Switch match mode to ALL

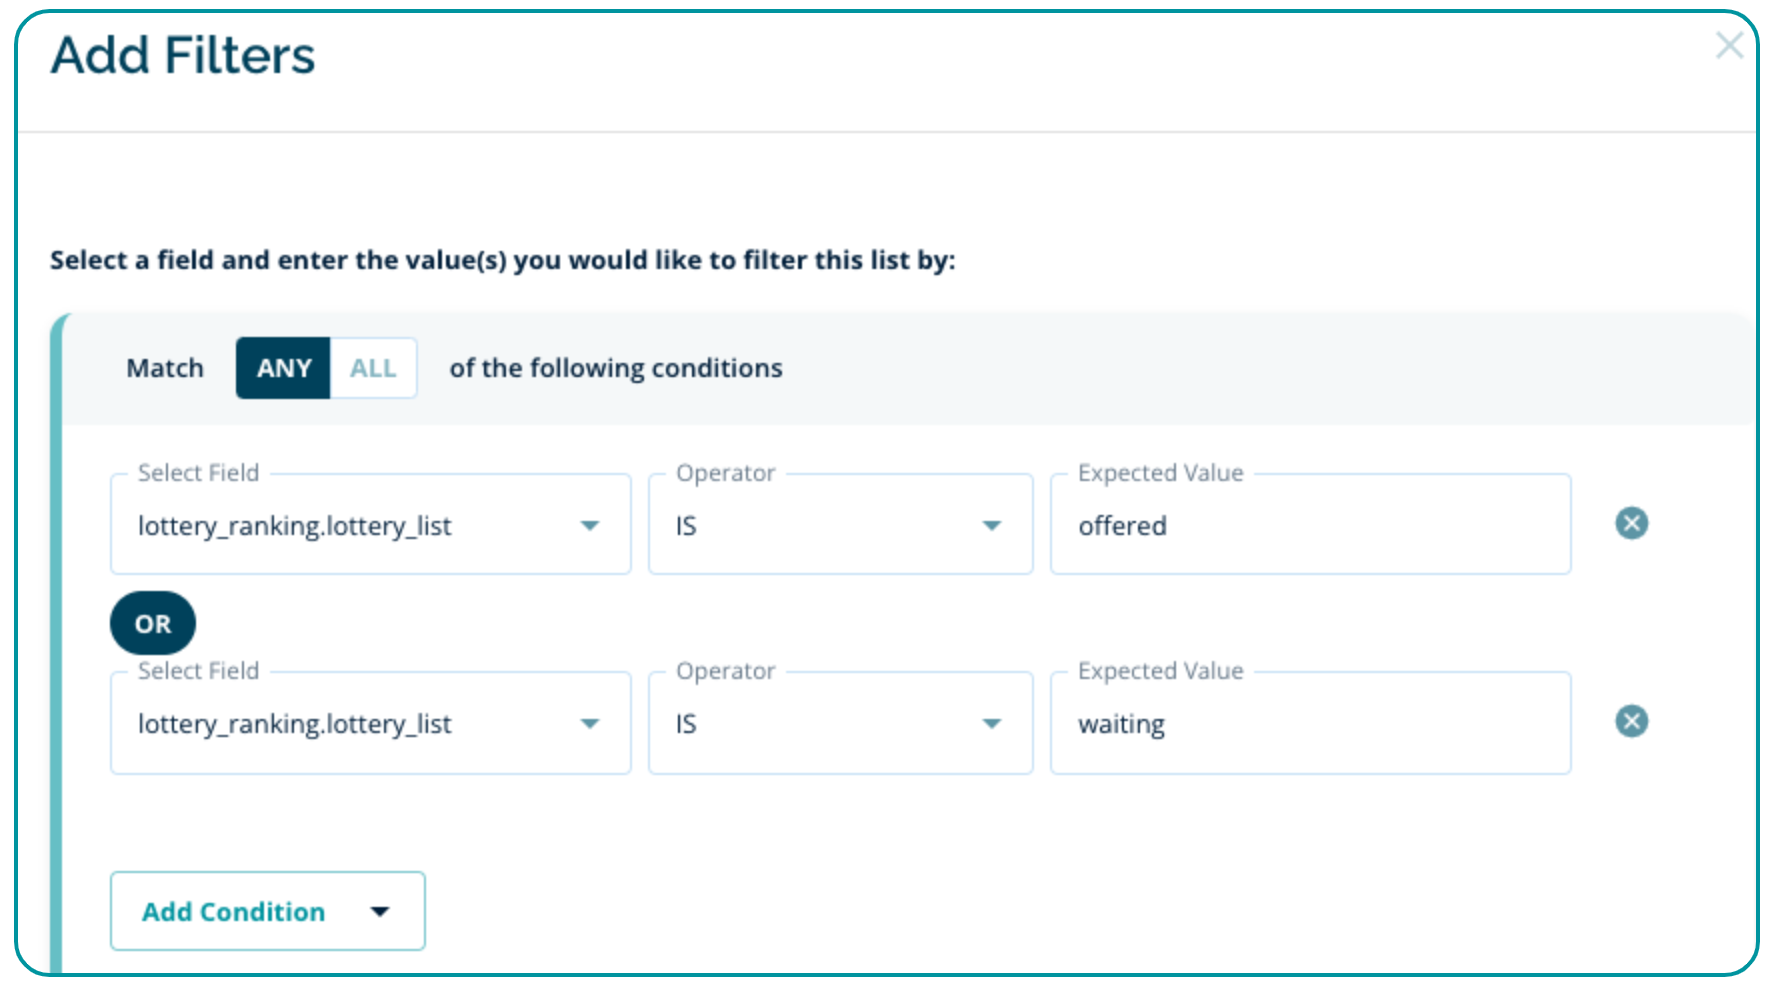(373, 368)
